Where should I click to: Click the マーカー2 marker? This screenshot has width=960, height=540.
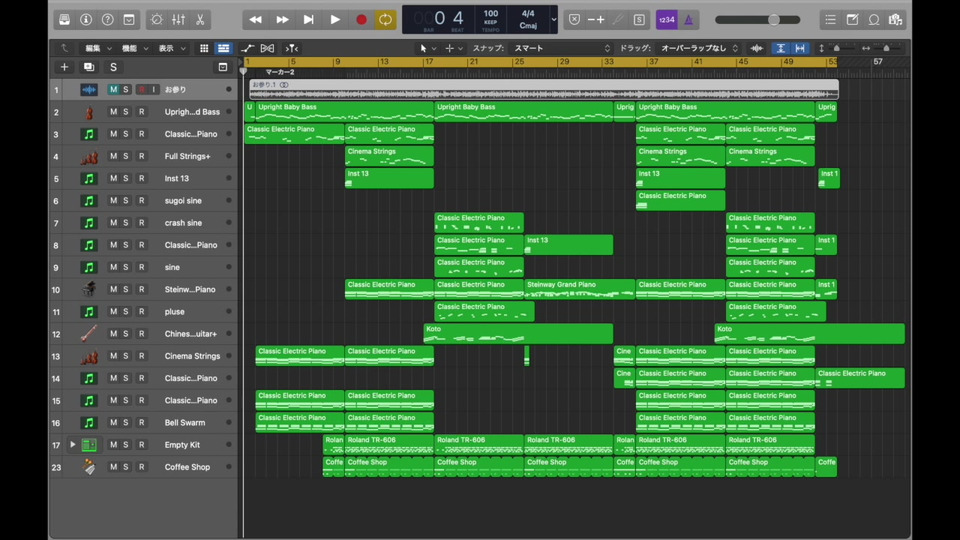tap(280, 72)
